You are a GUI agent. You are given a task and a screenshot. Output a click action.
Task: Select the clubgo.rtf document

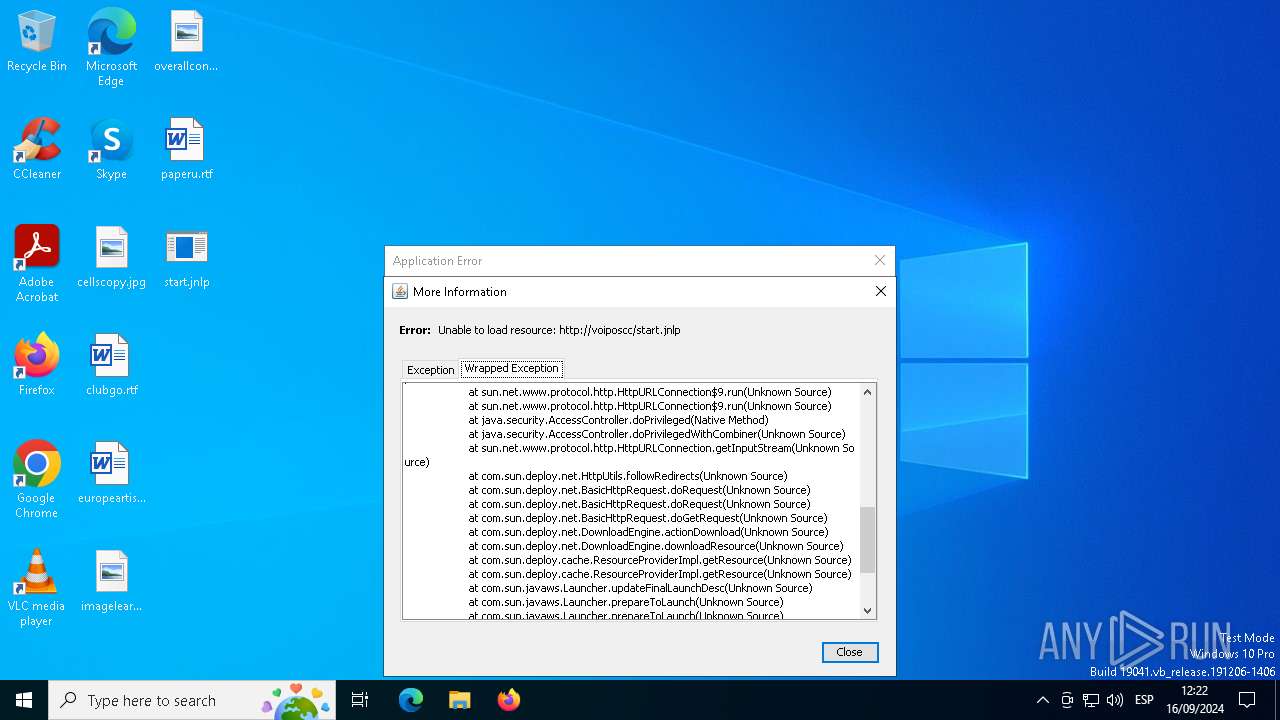point(111,366)
